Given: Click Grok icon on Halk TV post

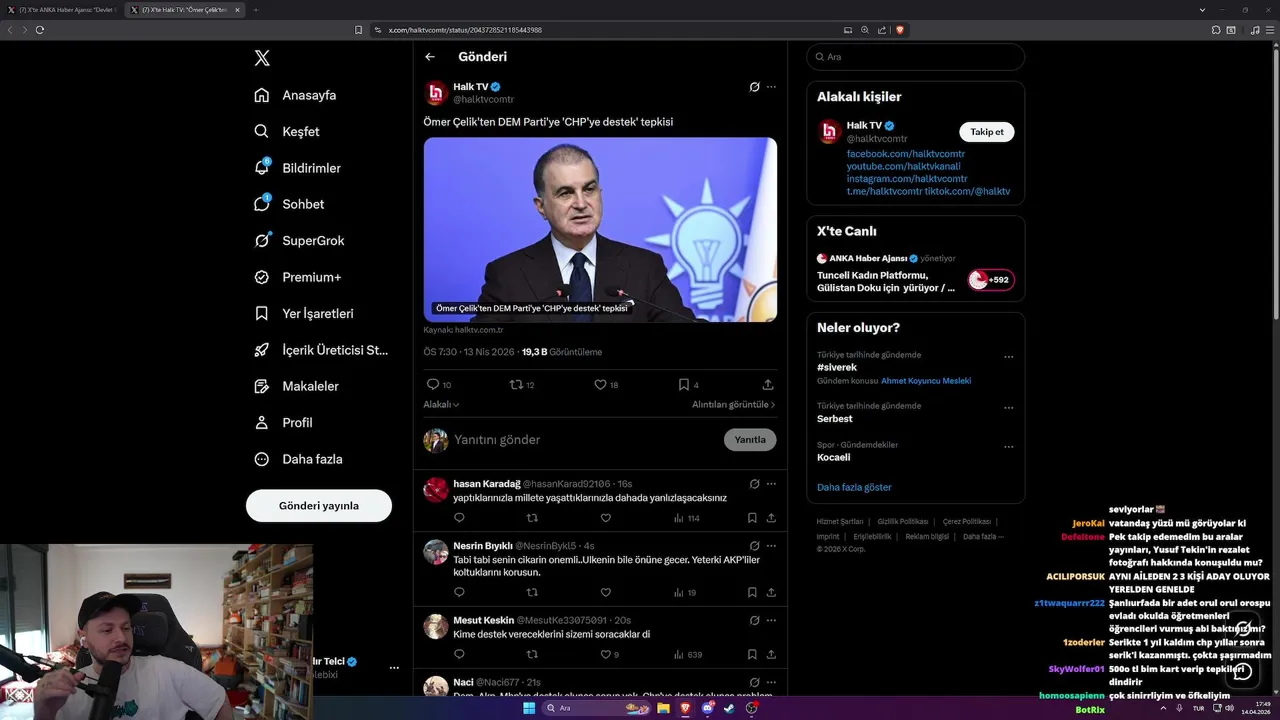Looking at the screenshot, I should tap(755, 87).
